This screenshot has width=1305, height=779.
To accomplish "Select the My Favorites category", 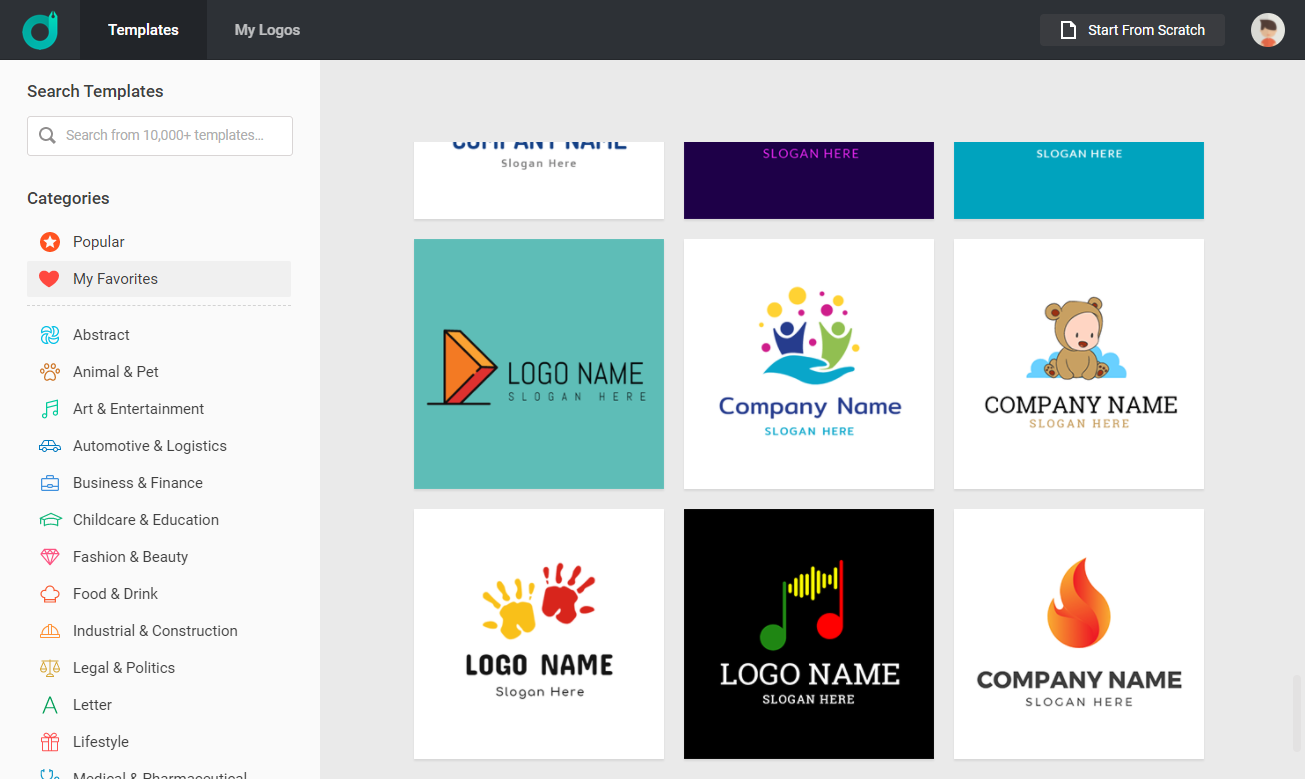I will coord(159,279).
